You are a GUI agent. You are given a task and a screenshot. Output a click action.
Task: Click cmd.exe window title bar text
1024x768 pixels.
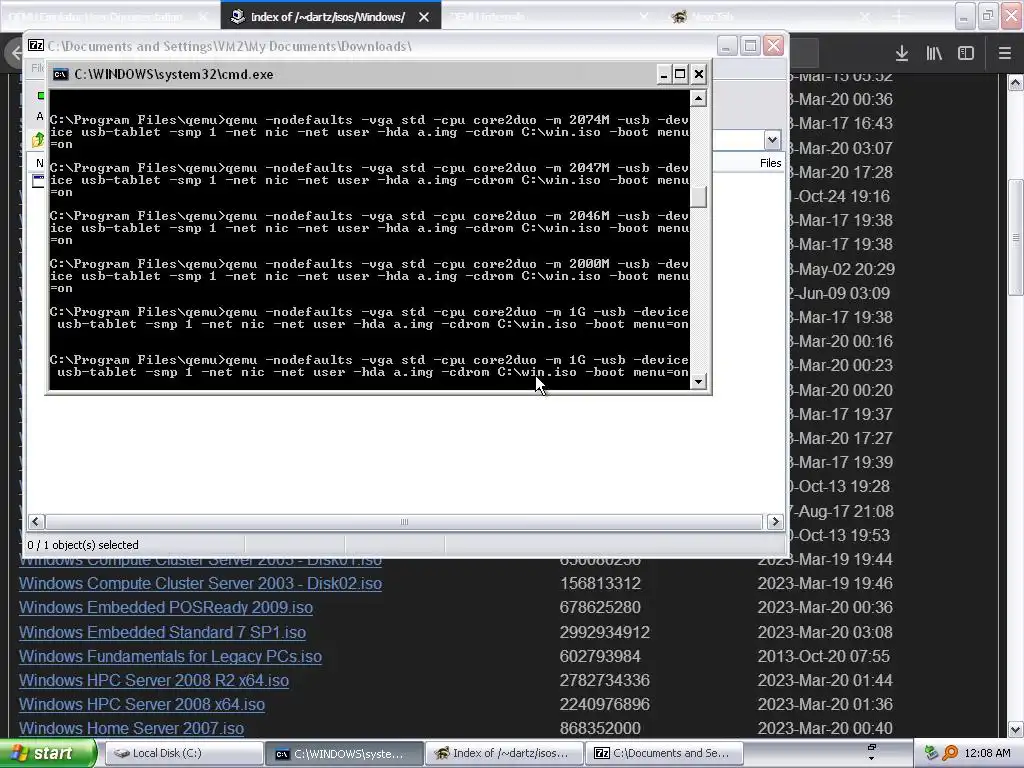[x=174, y=74]
